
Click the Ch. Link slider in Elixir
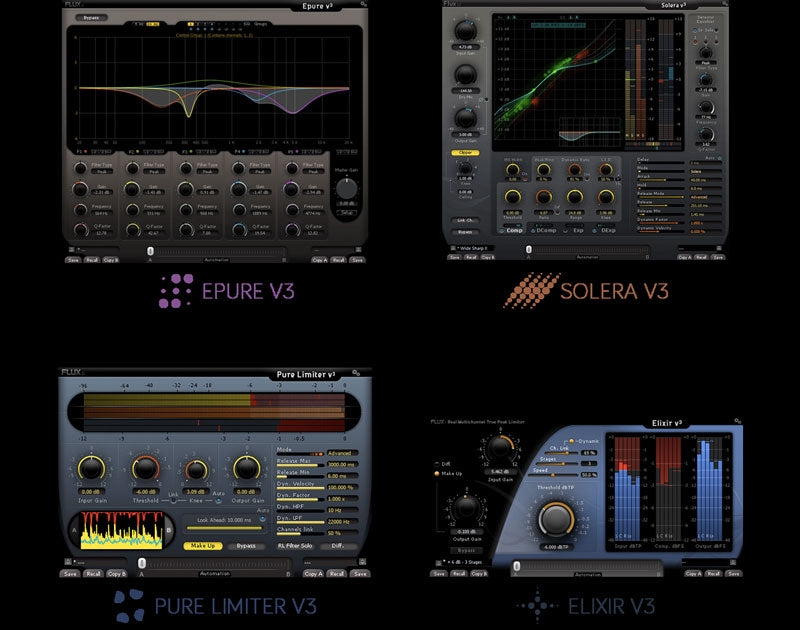pos(563,453)
